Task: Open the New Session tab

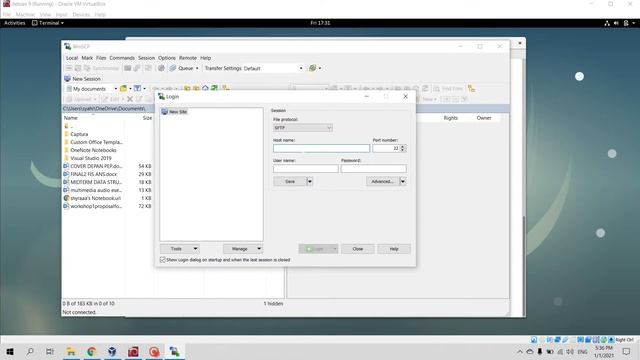Action: (82, 79)
